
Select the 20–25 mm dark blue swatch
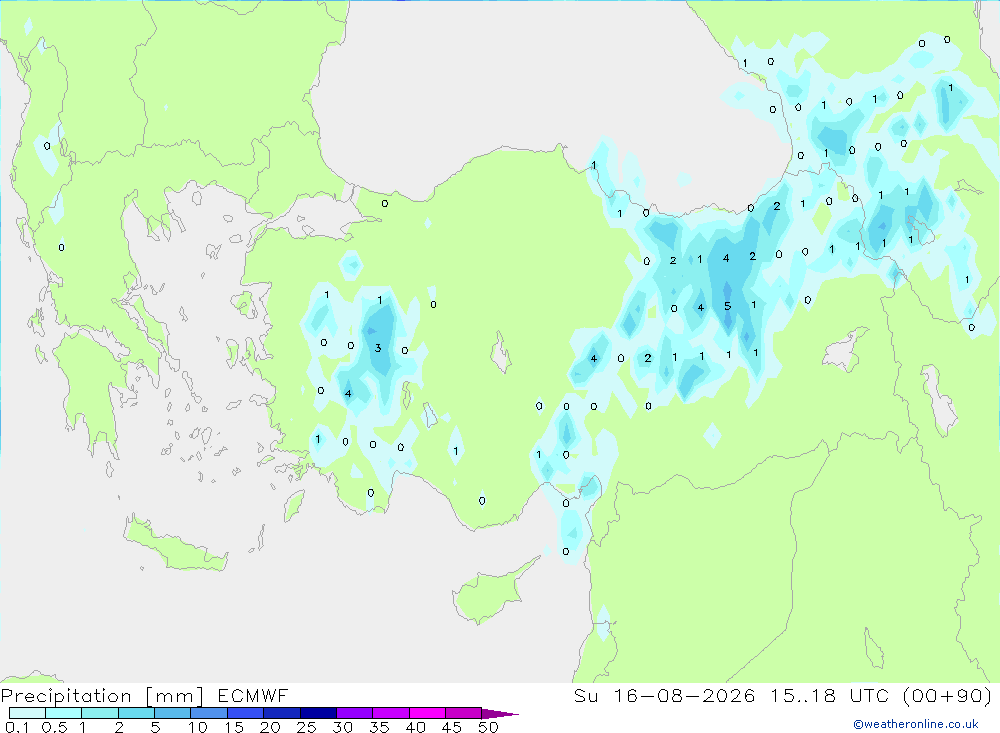pos(281,713)
